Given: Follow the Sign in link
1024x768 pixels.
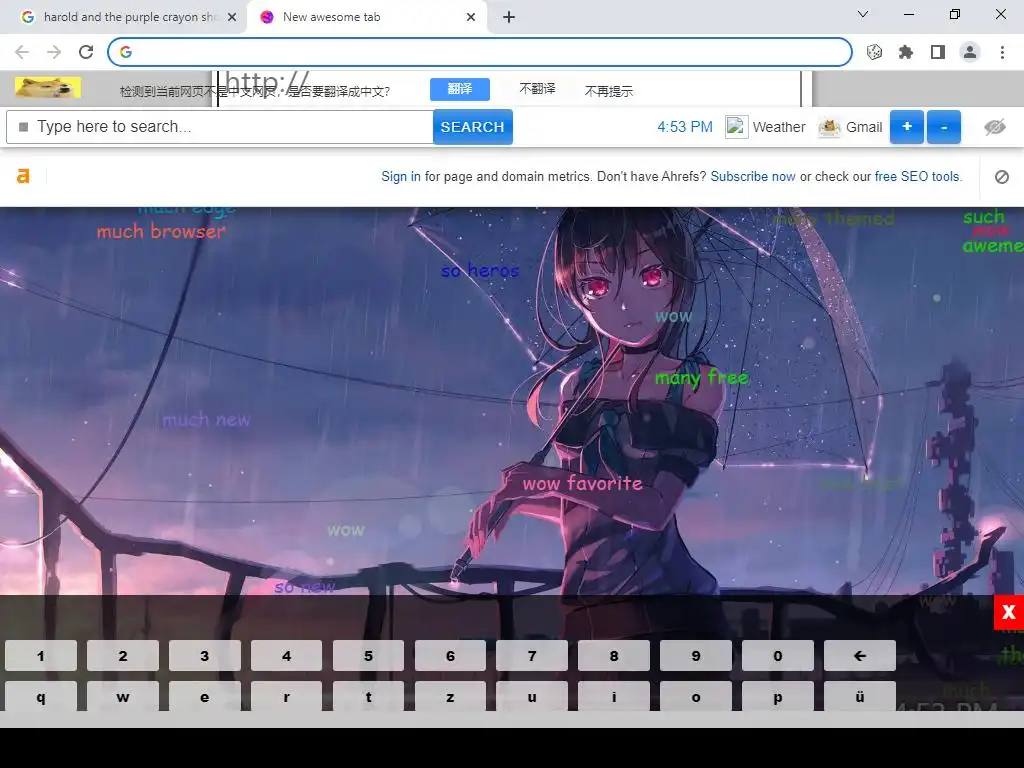Looking at the screenshot, I should coord(401,176).
